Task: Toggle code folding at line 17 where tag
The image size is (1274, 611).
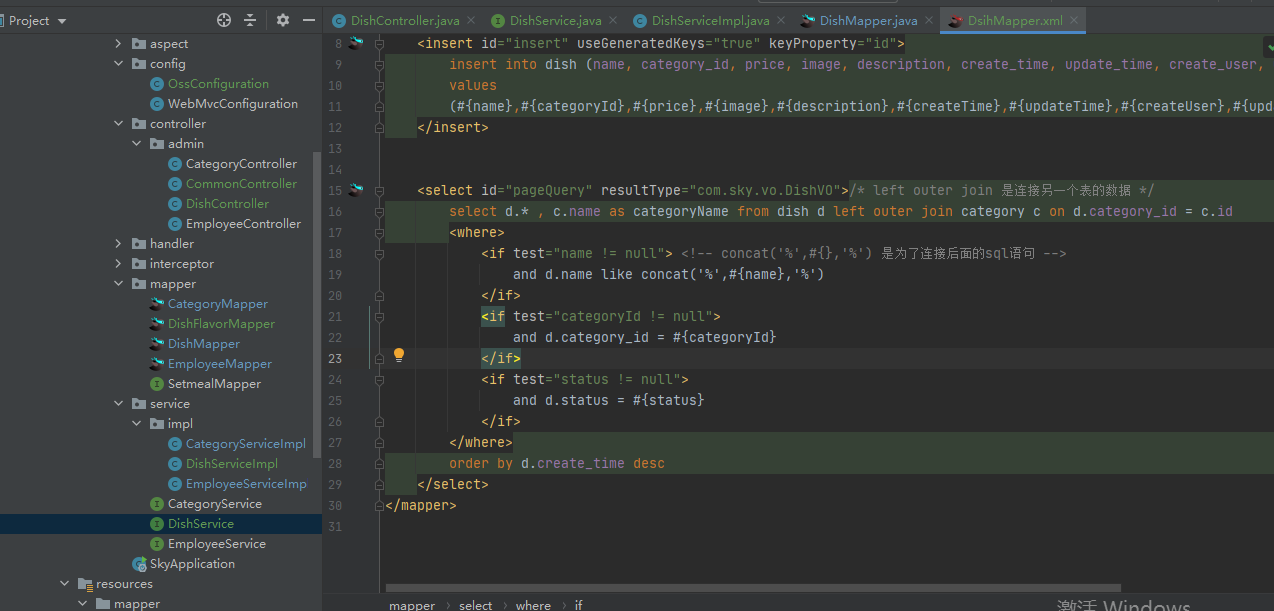Action: (379, 232)
